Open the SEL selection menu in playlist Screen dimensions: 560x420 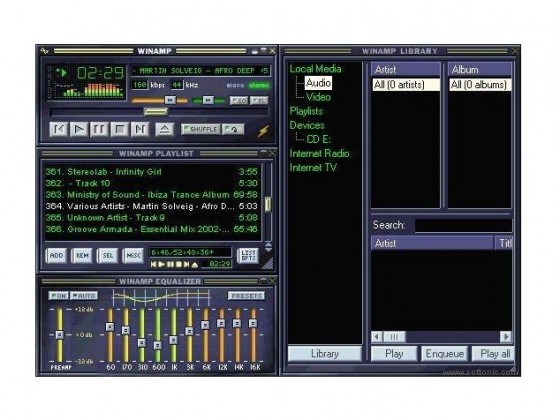point(108,255)
